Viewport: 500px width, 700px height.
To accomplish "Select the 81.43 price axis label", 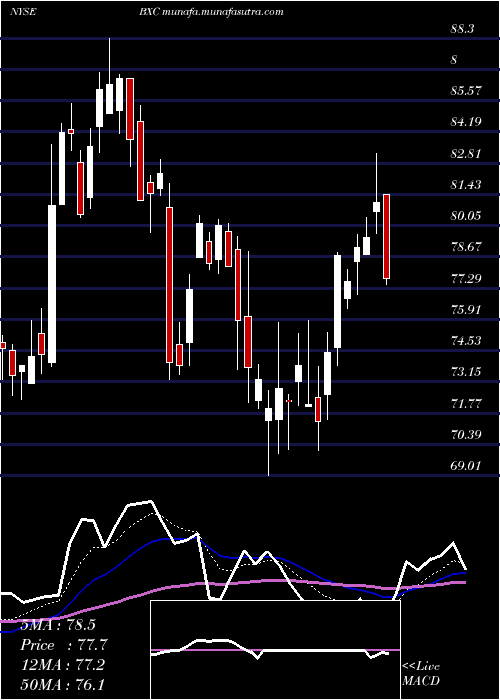I will click(x=466, y=184).
